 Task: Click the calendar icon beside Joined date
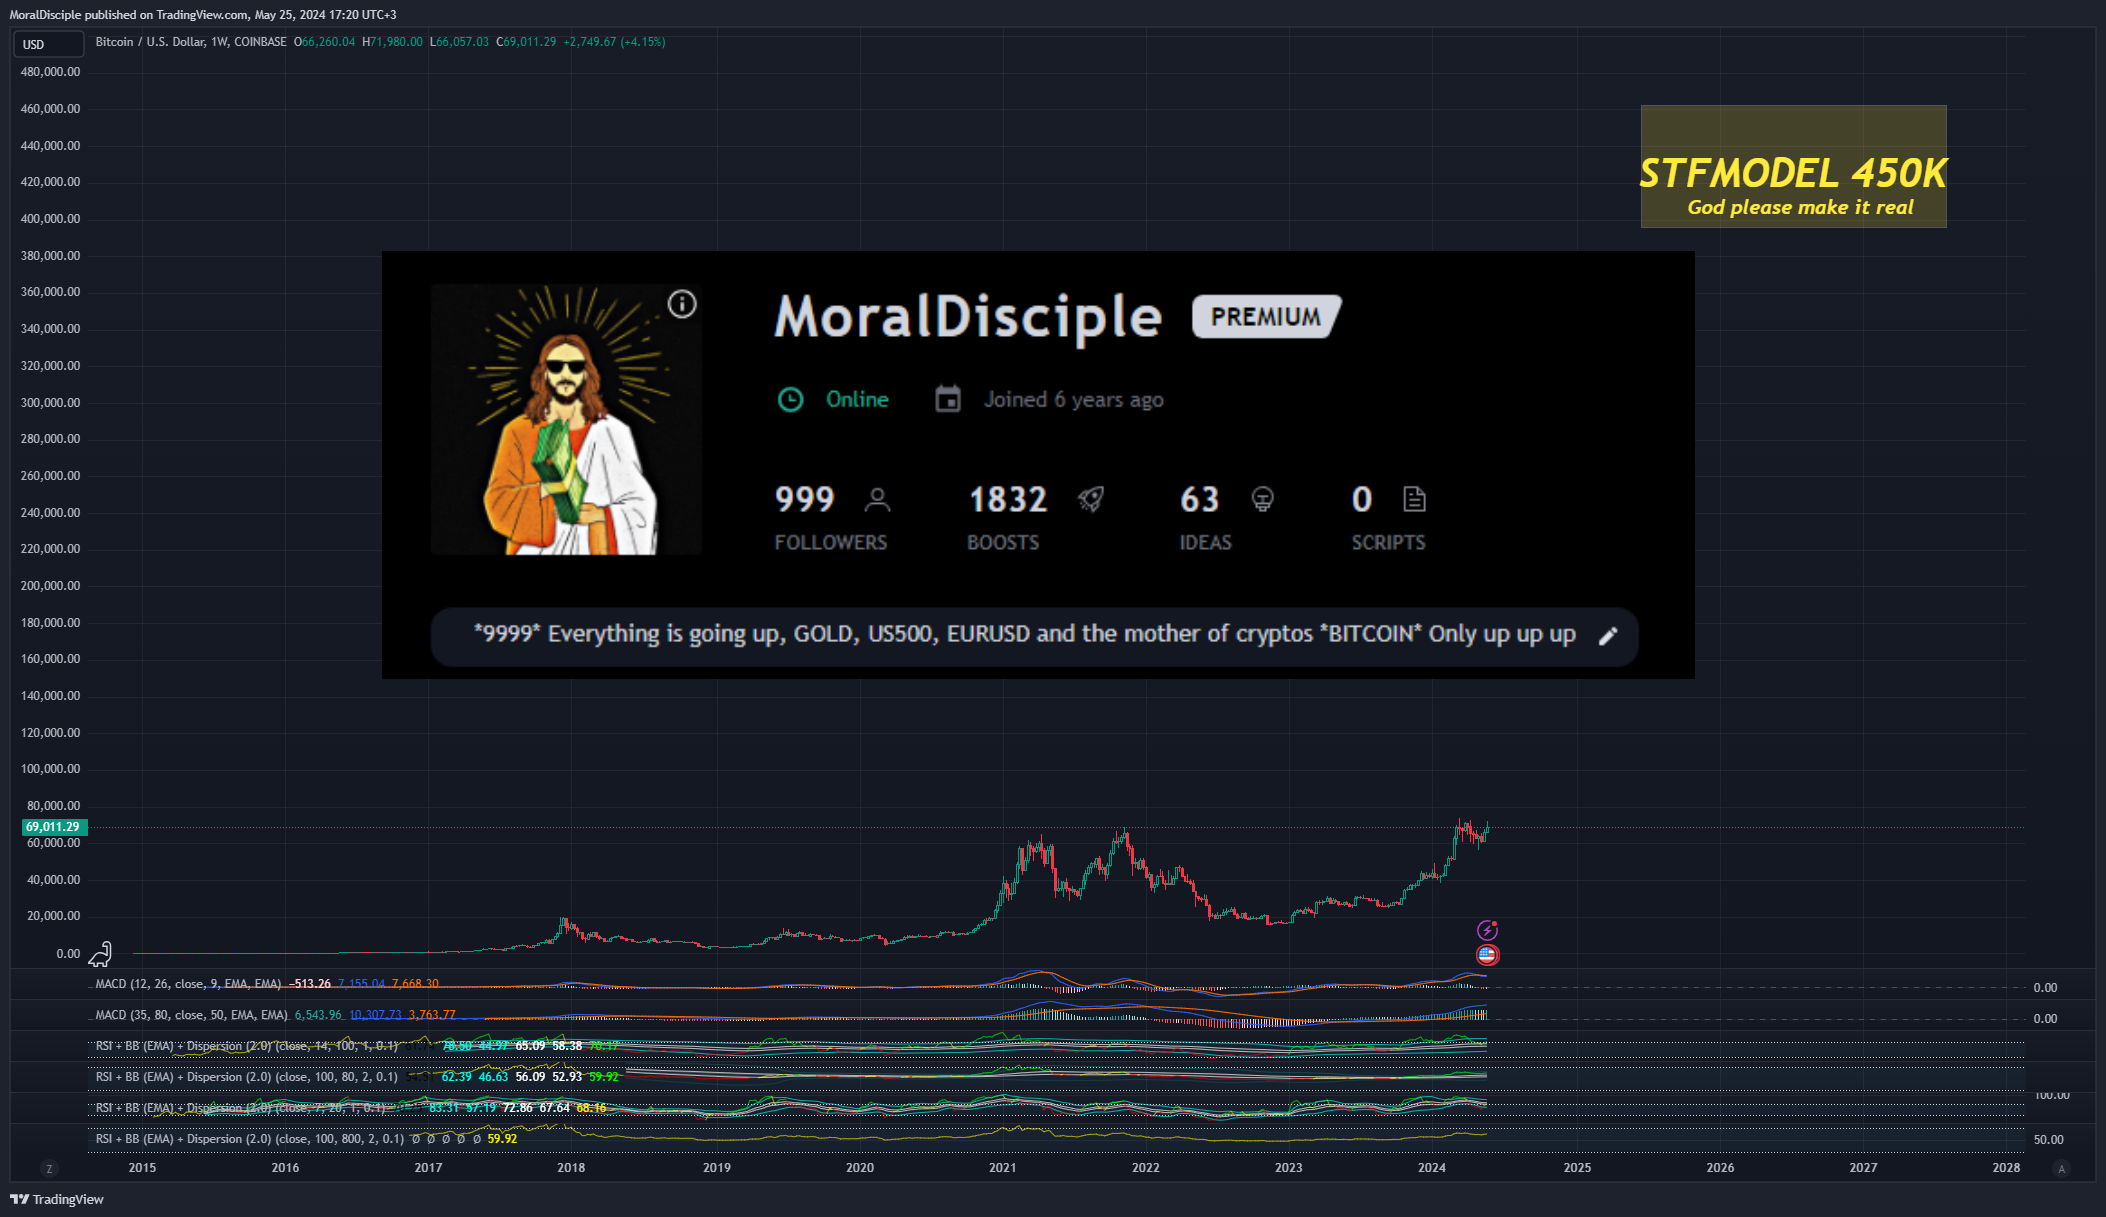coord(947,399)
